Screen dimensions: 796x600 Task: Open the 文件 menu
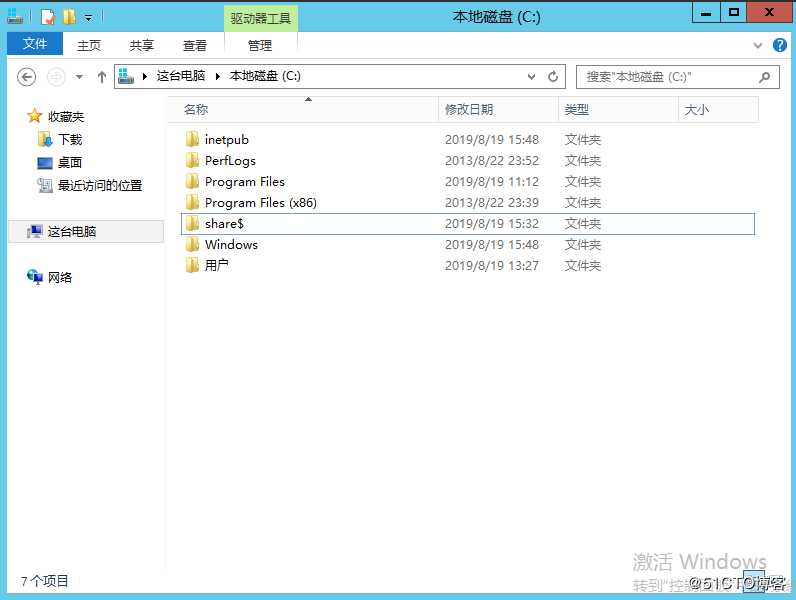pos(35,44)
